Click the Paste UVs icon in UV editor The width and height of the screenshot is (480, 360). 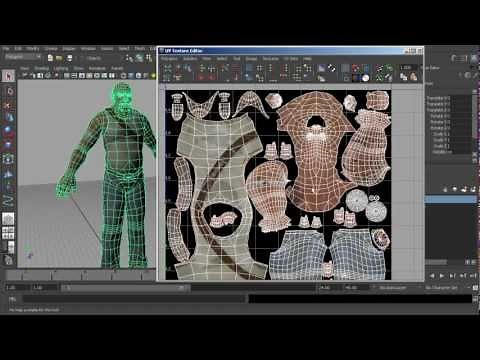[x=413, y=77]
